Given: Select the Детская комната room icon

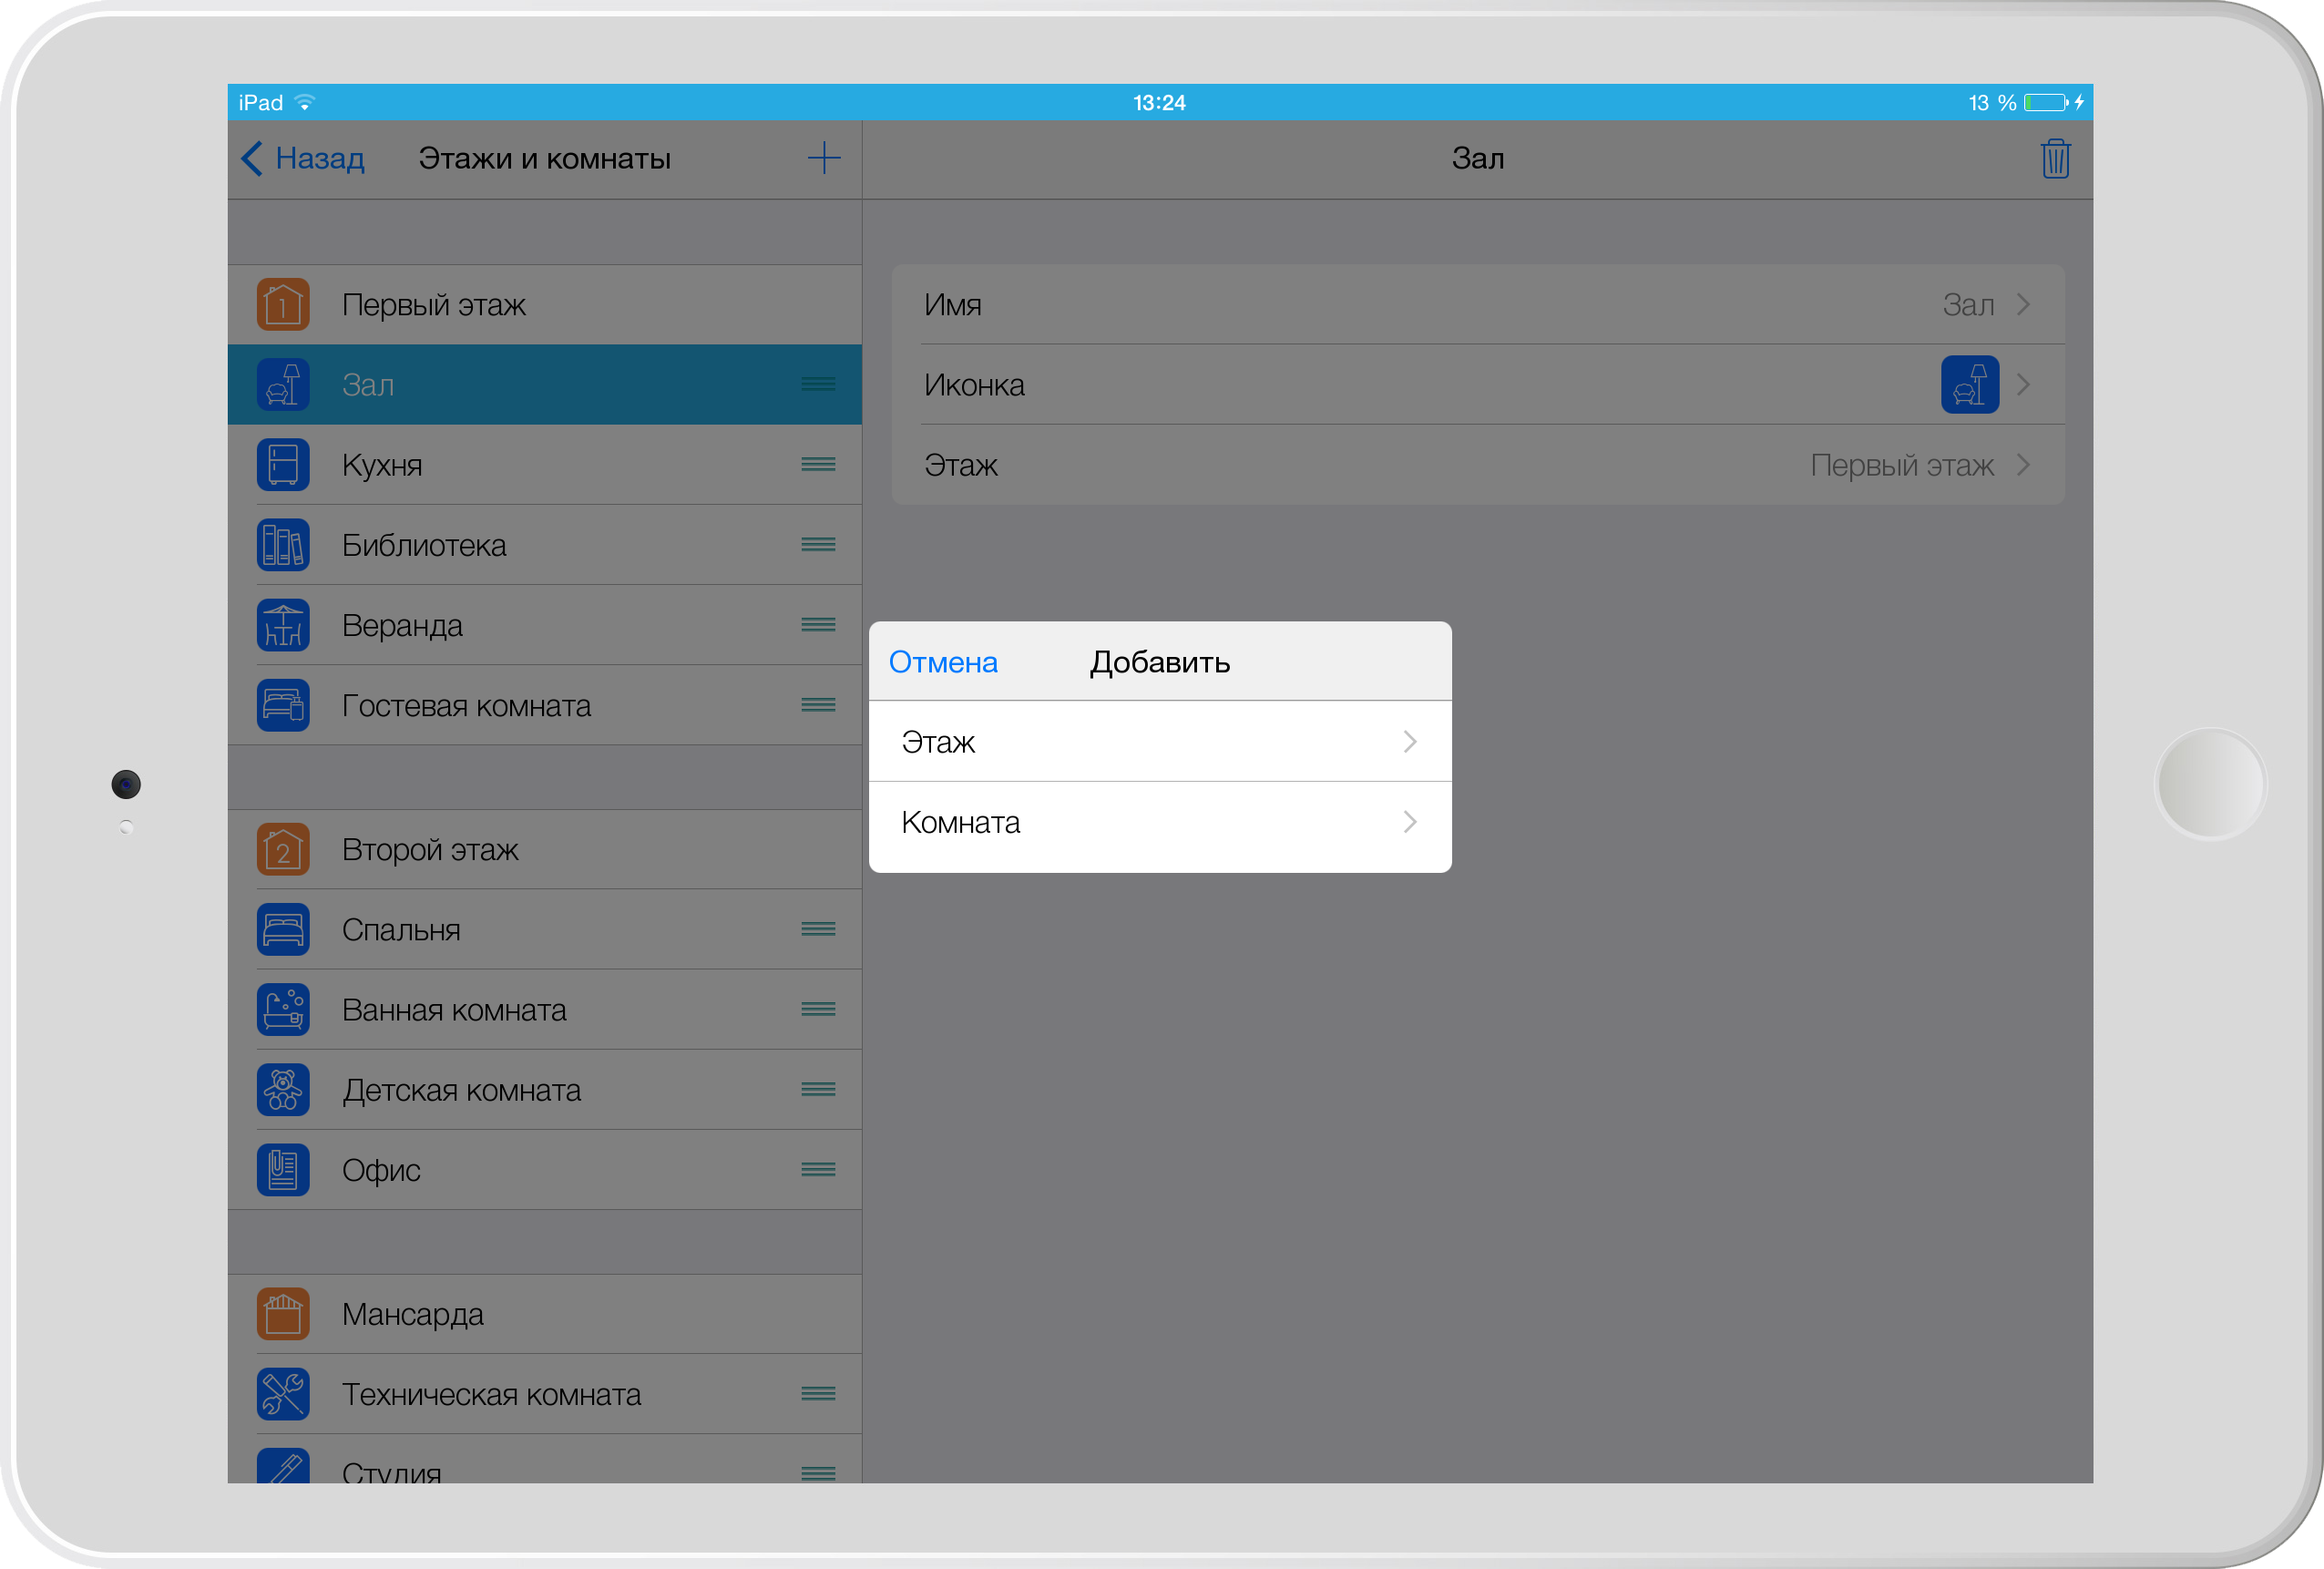Looking at the screenshot, I should click(283, 1089).
